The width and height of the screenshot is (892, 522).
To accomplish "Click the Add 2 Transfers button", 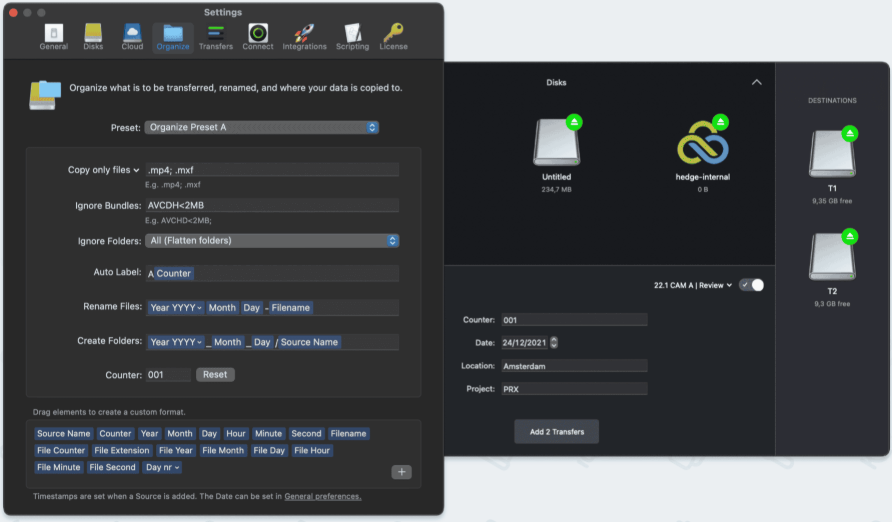I will pyautogui.click(x=556, y=432).
